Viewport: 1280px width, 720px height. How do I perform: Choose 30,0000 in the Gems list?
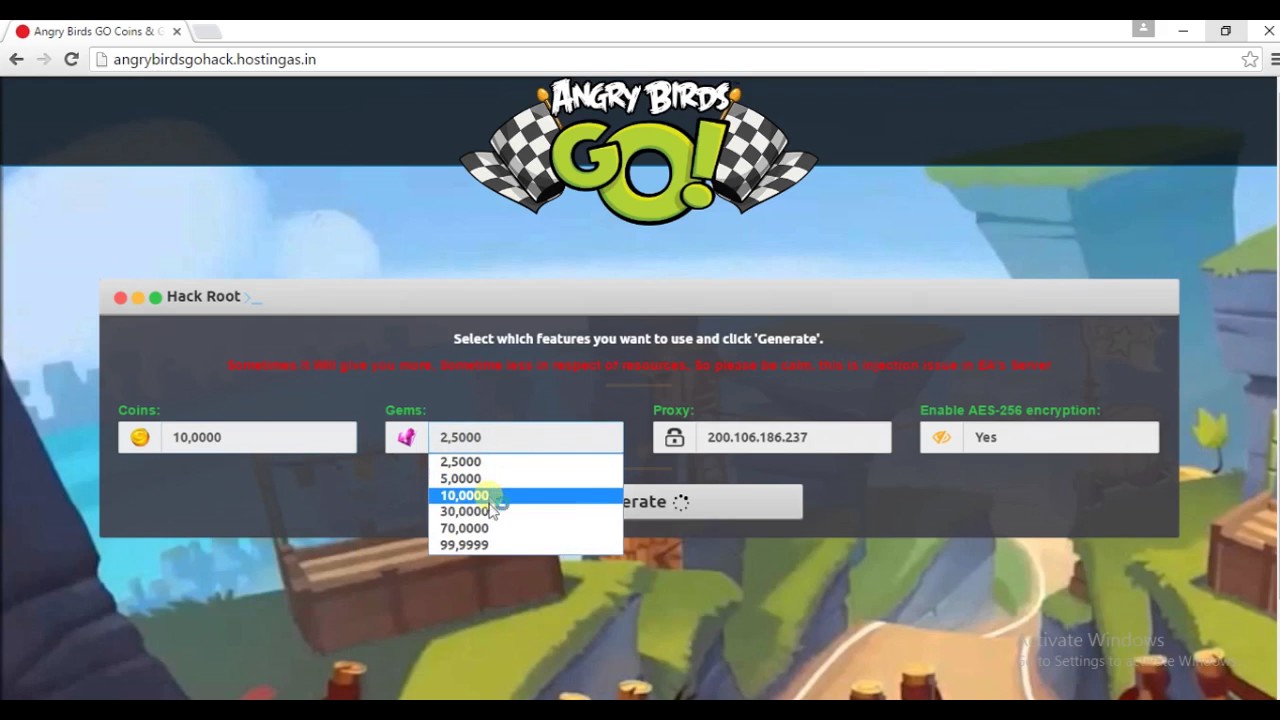click(526, 512)
